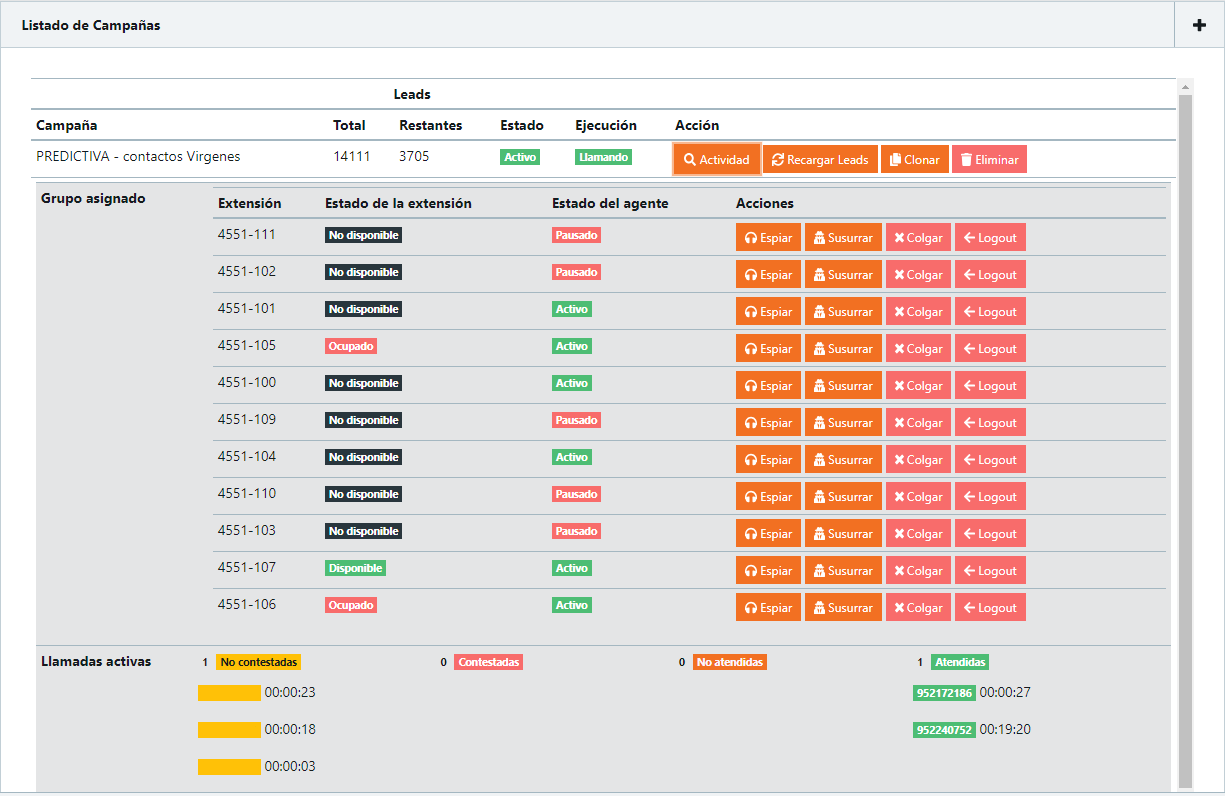This screenshot has width=1225, height=796.
Task: Clone the campaign with Clonar
Action: click(914, 160)
